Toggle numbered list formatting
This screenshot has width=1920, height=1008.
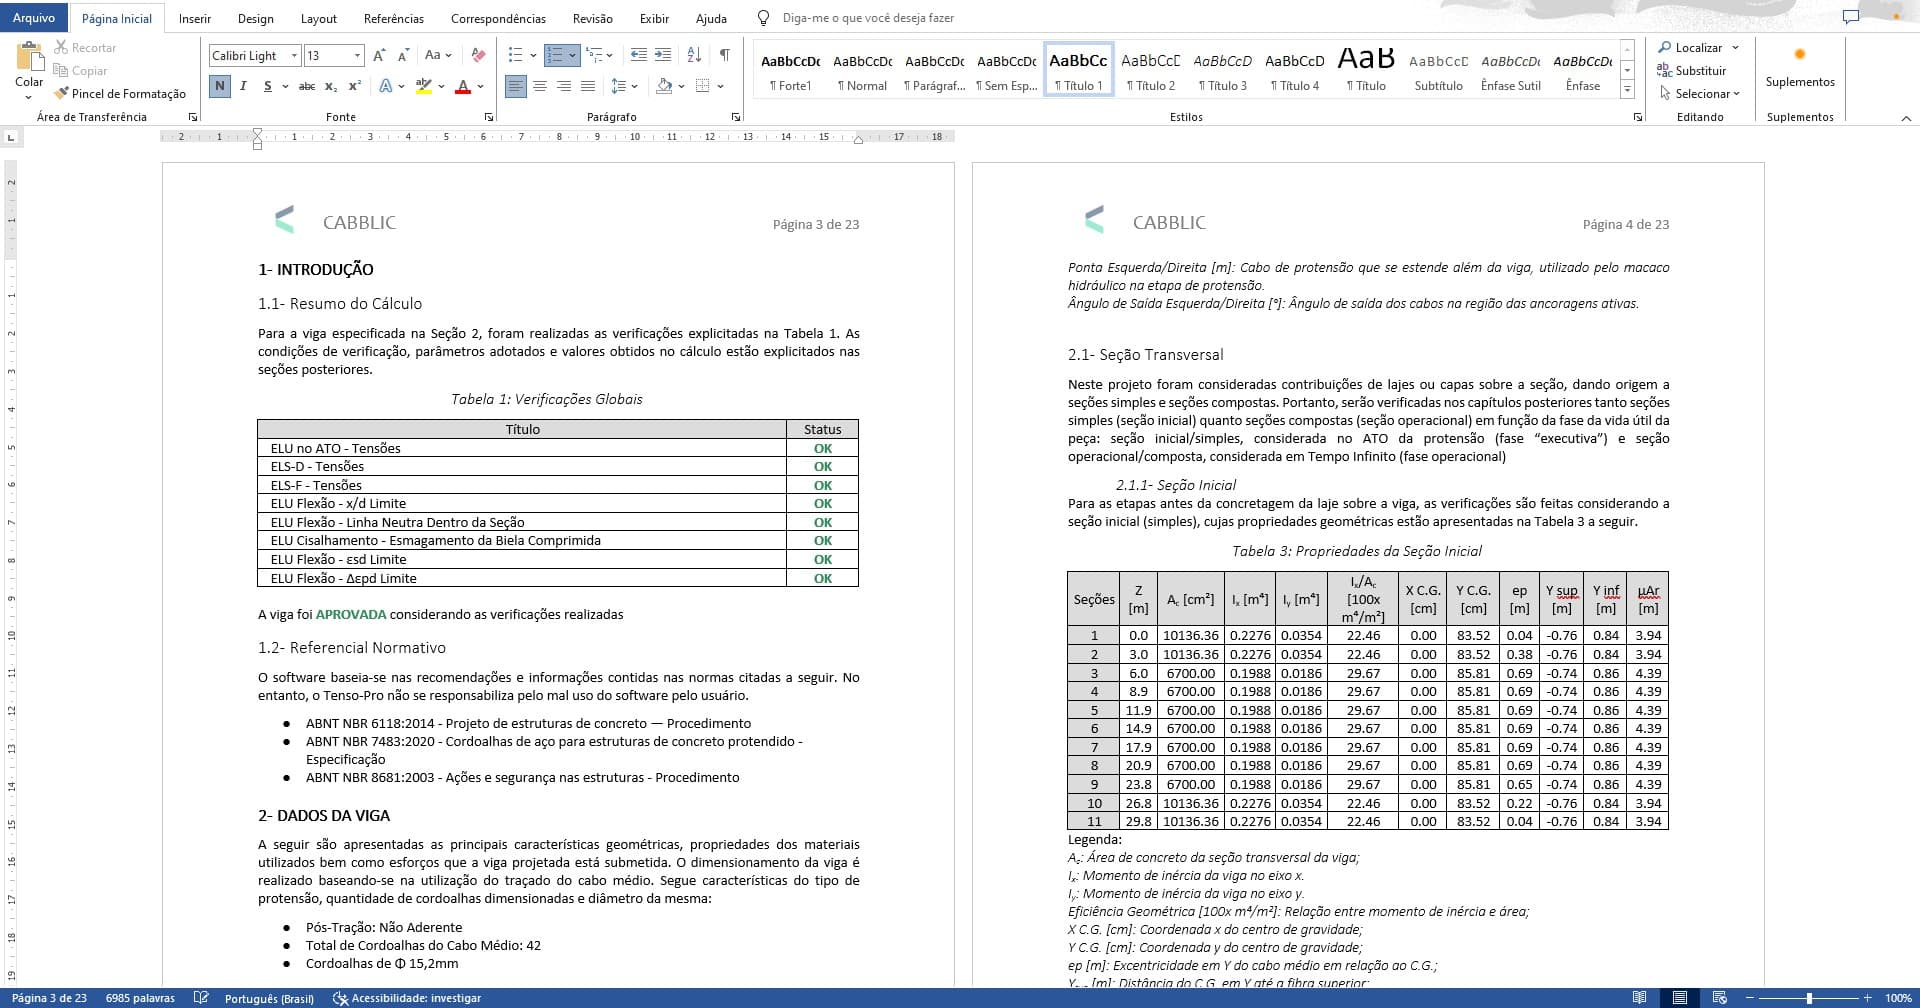(x=555, y=56)
